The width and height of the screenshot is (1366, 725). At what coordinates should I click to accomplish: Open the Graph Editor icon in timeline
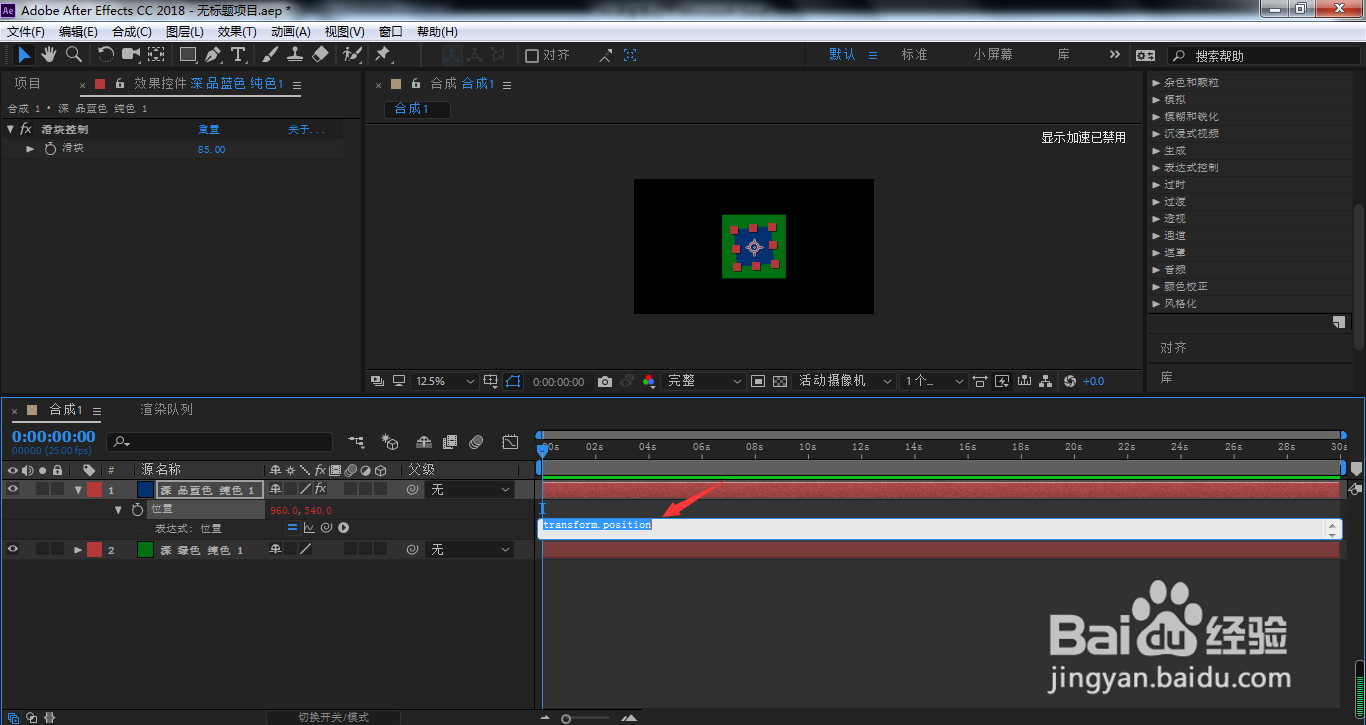tap(510, 442)
